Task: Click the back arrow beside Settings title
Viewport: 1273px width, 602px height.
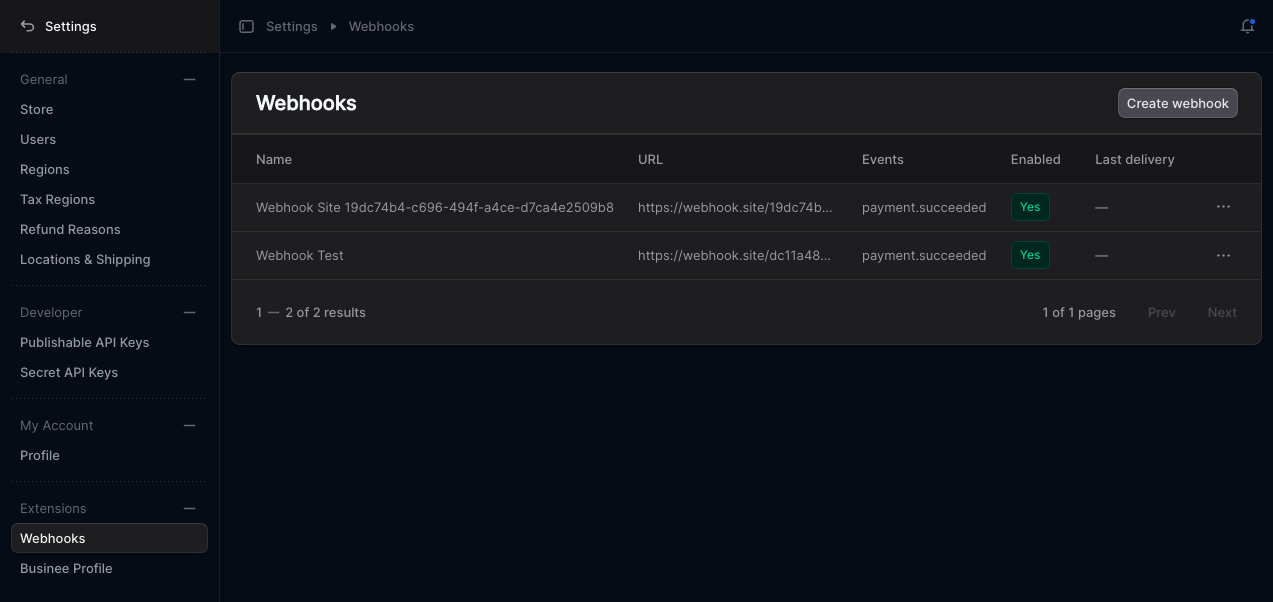Action: coord(27,26)
